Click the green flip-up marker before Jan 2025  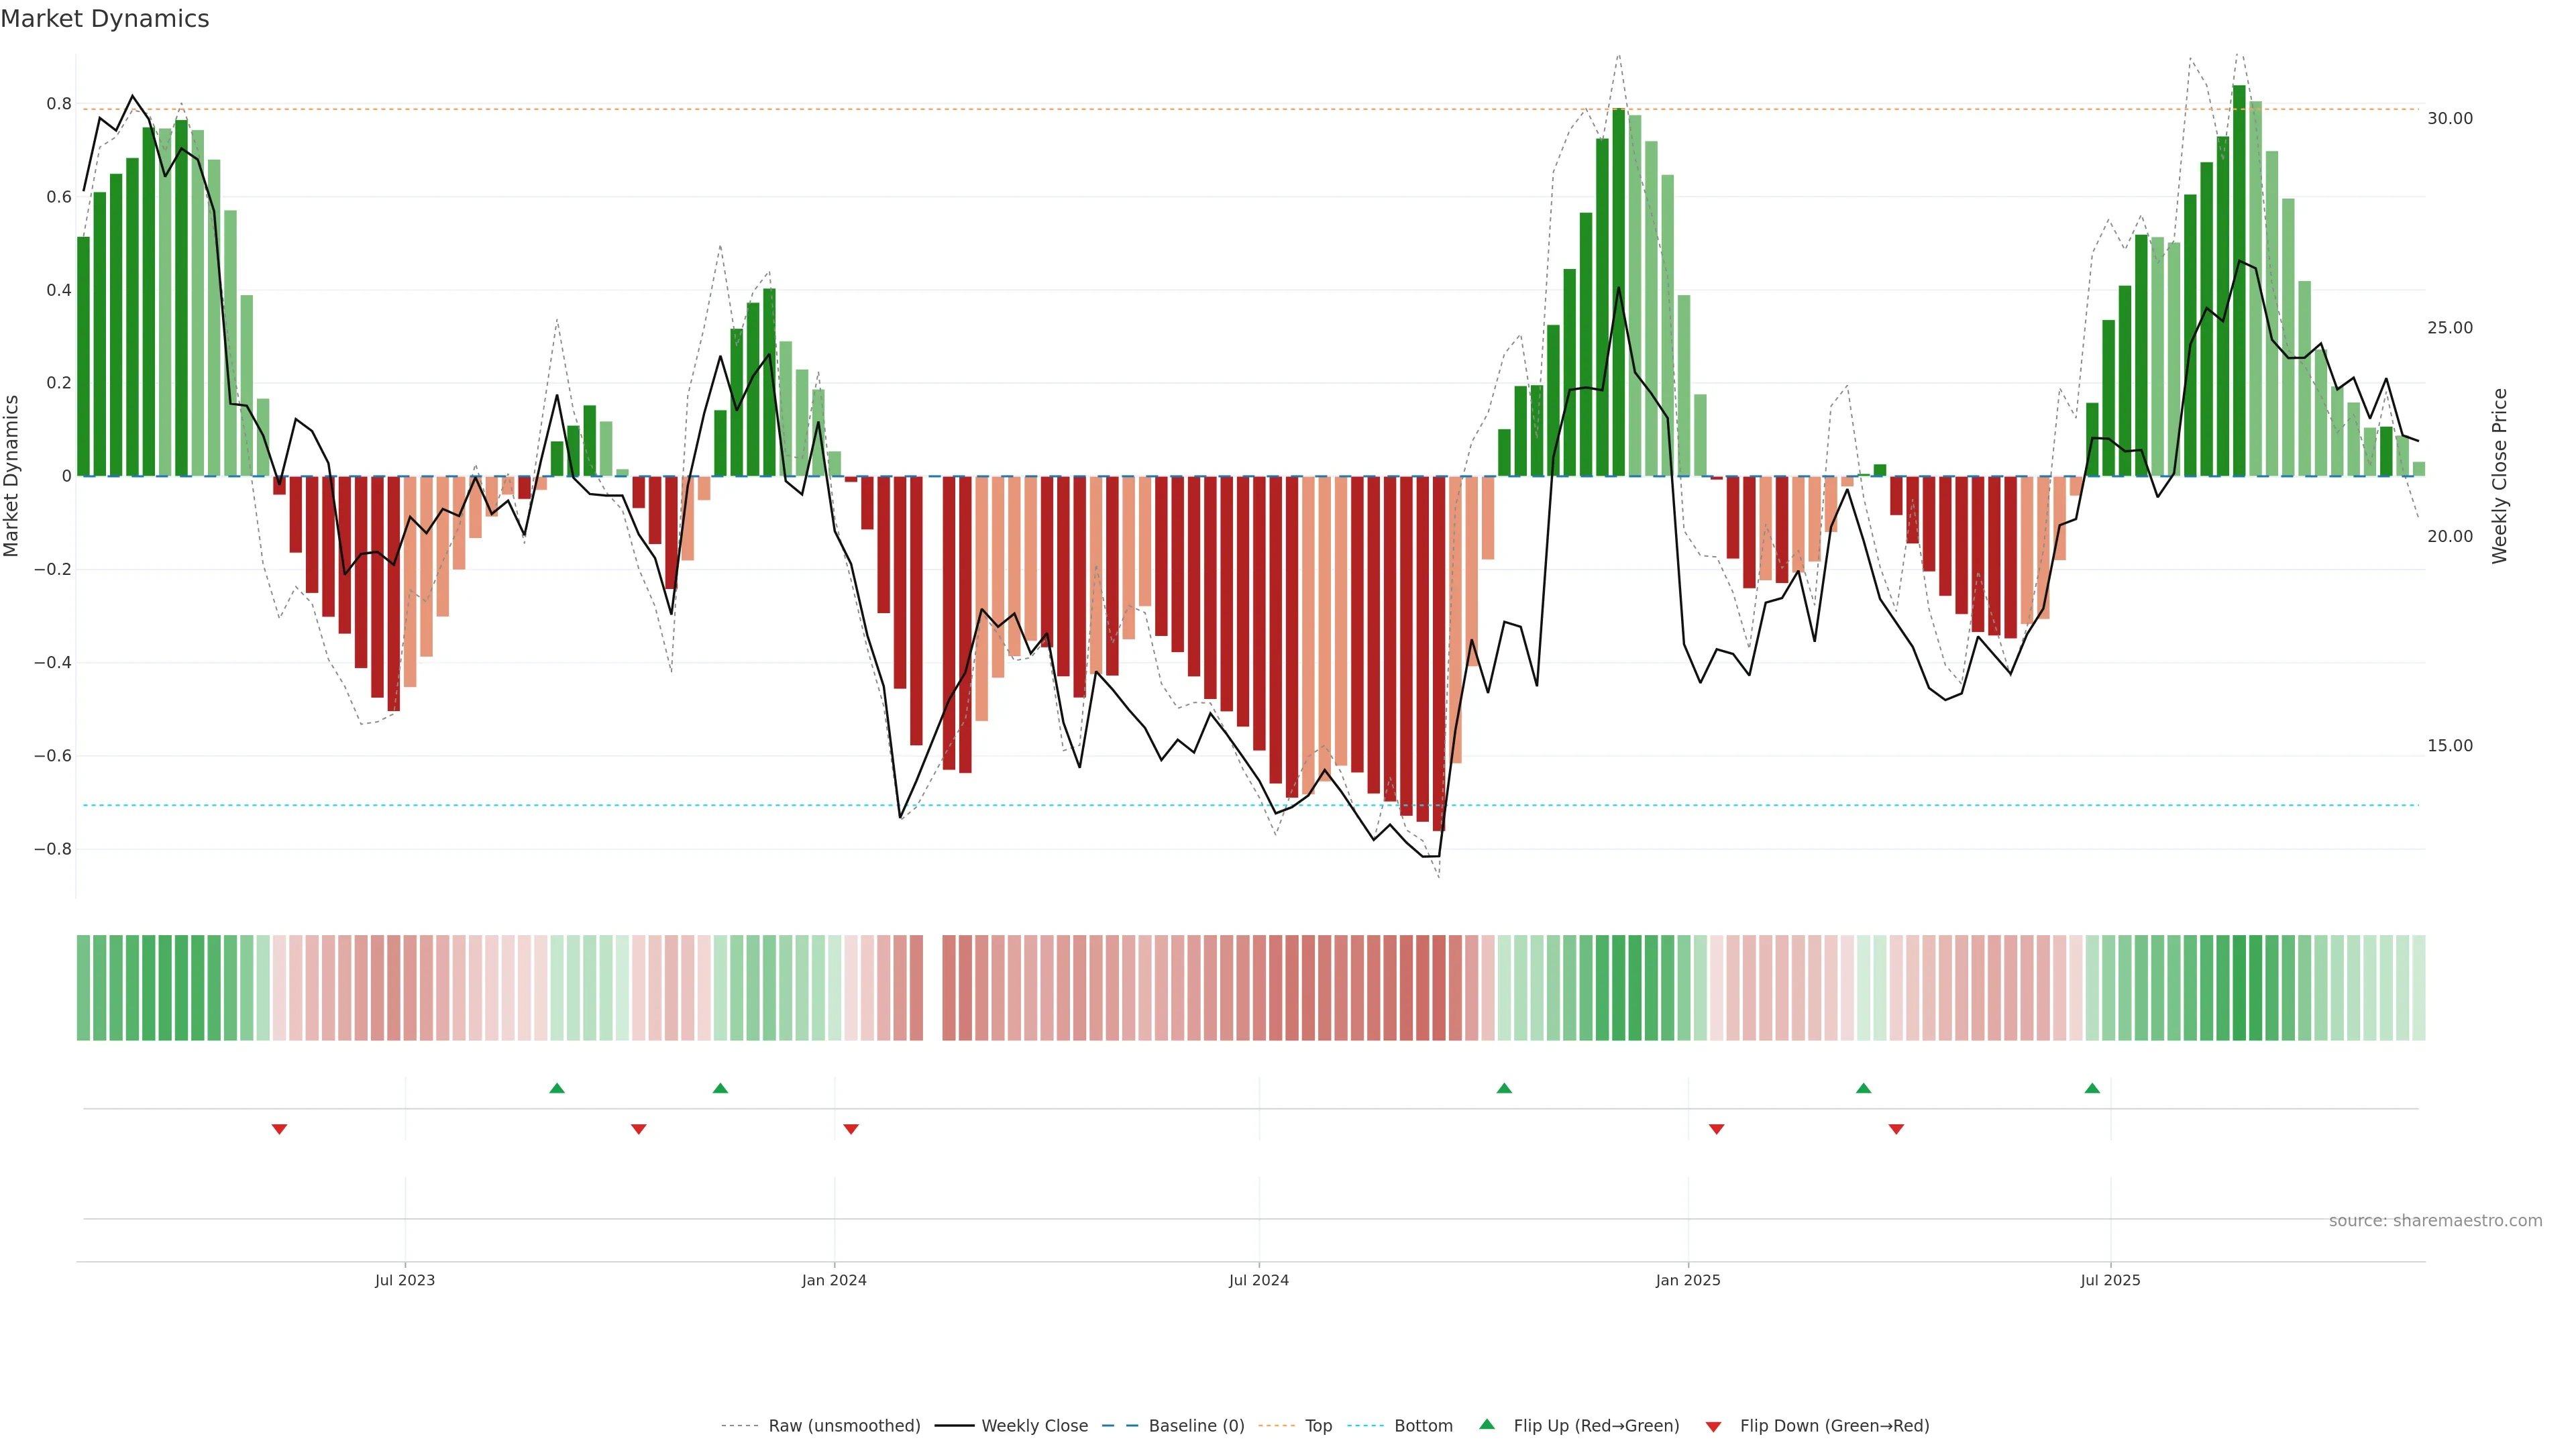click(x=1504, y=1088)
